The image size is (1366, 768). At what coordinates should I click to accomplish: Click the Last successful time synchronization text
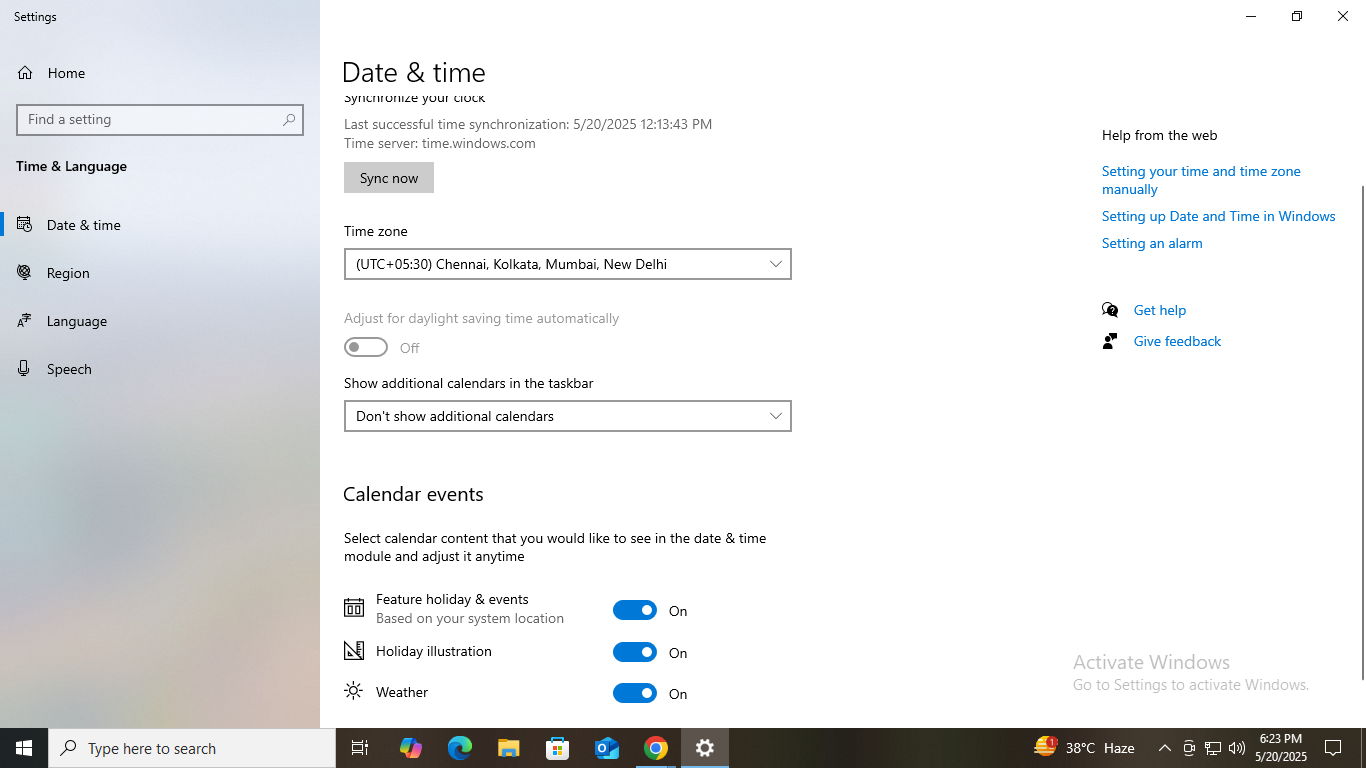click(x=528, y=124)
